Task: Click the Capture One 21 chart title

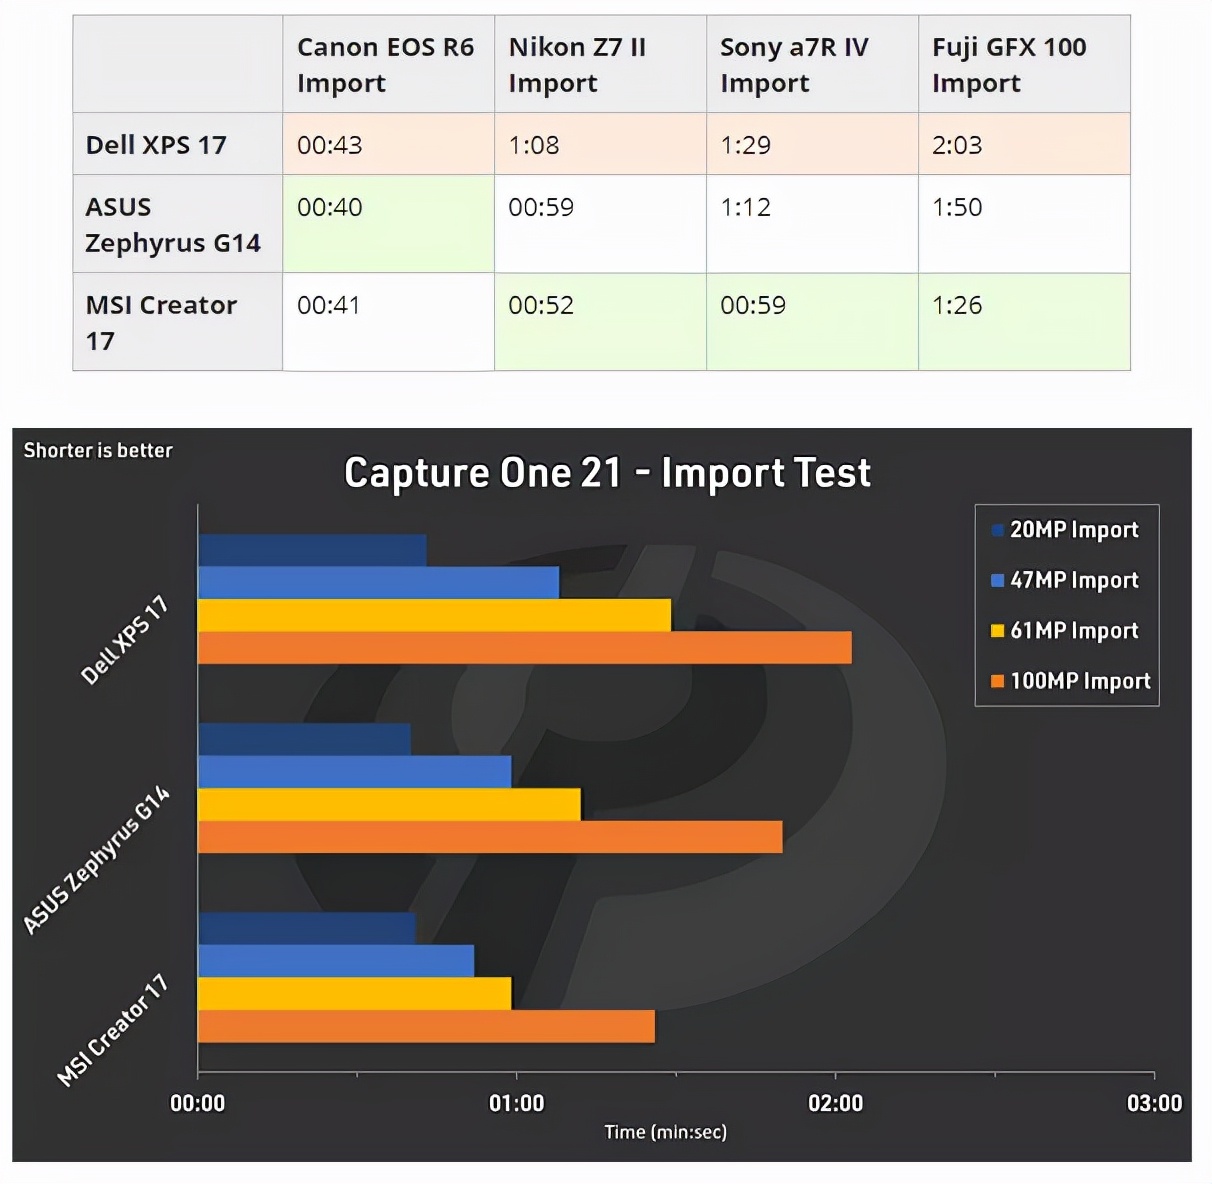Action: (607, 473)
